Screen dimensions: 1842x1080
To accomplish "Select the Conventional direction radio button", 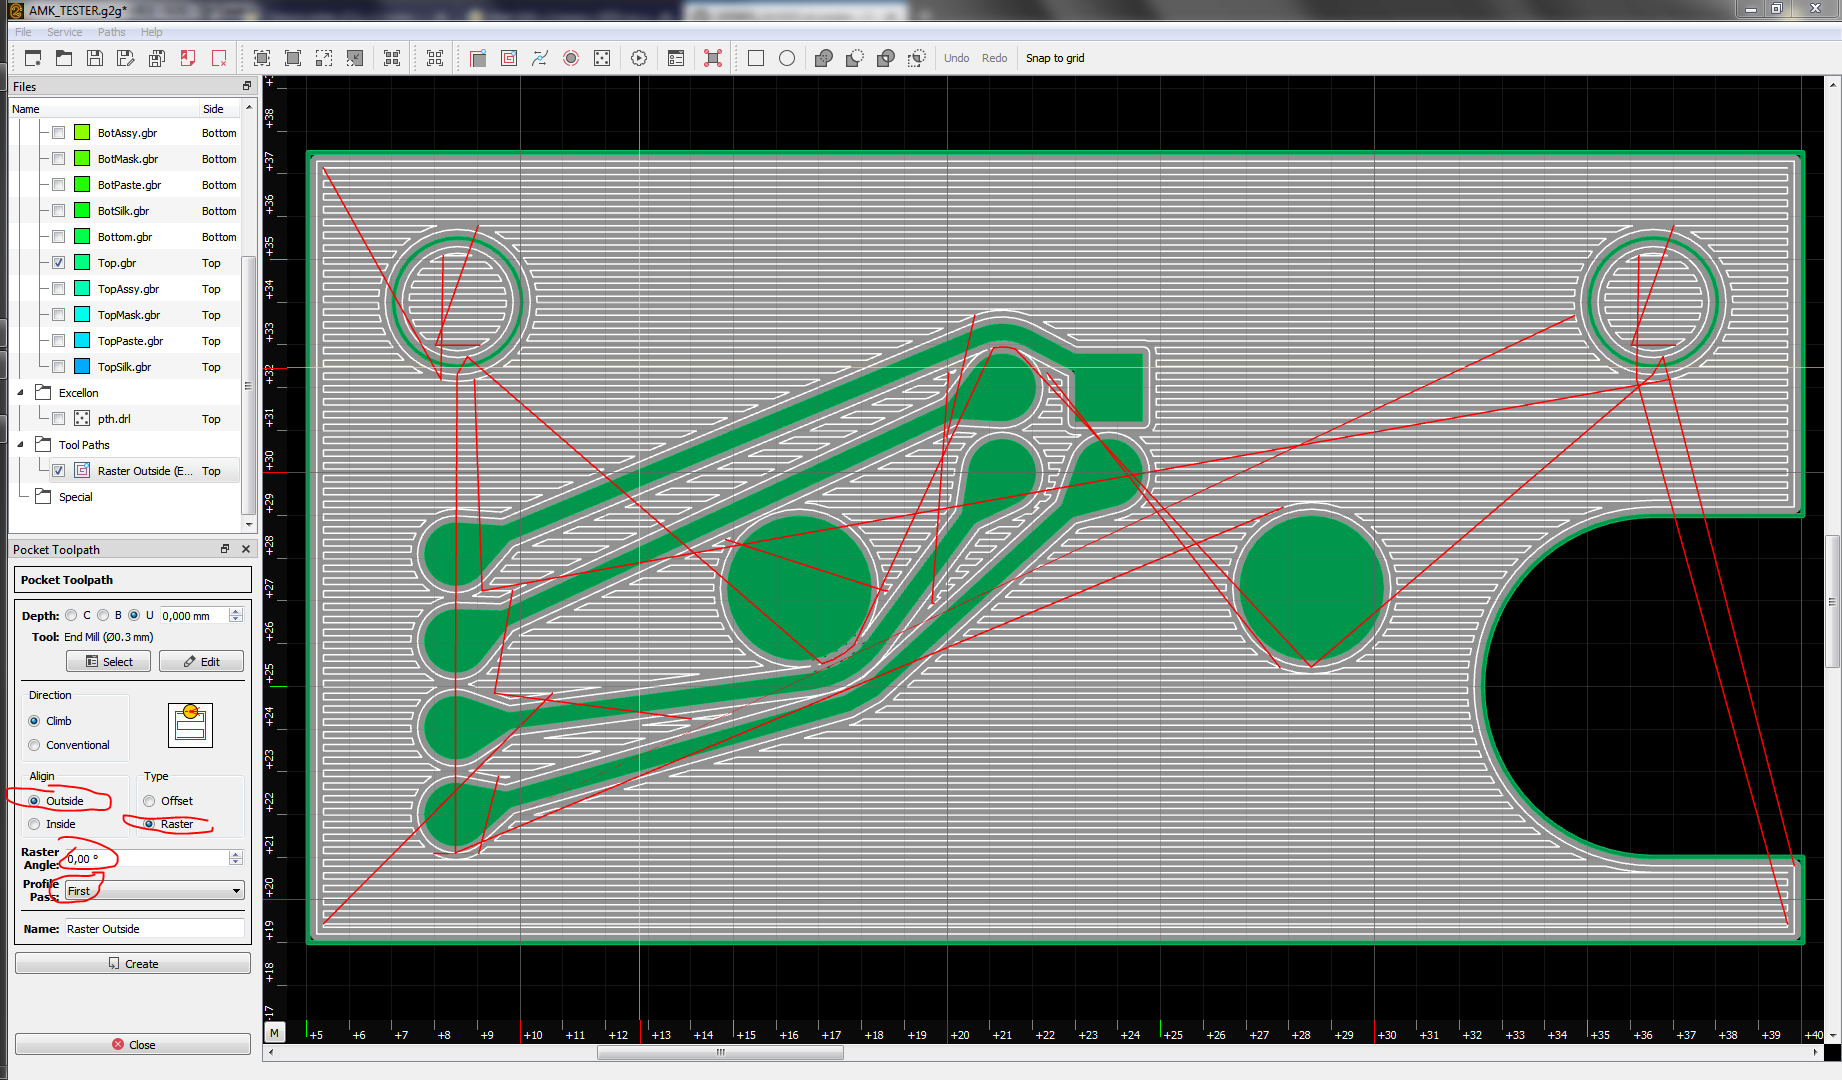I will point(35,745).
